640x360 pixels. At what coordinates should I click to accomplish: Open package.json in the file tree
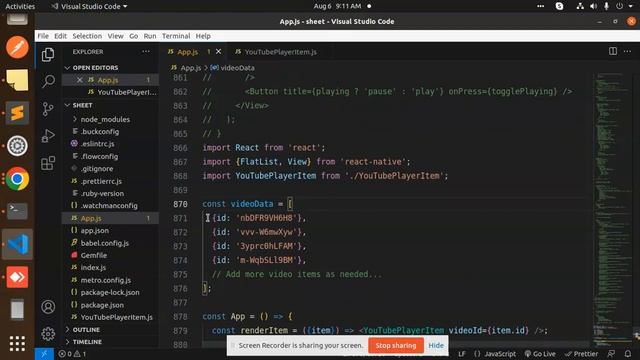click(102, 305)
